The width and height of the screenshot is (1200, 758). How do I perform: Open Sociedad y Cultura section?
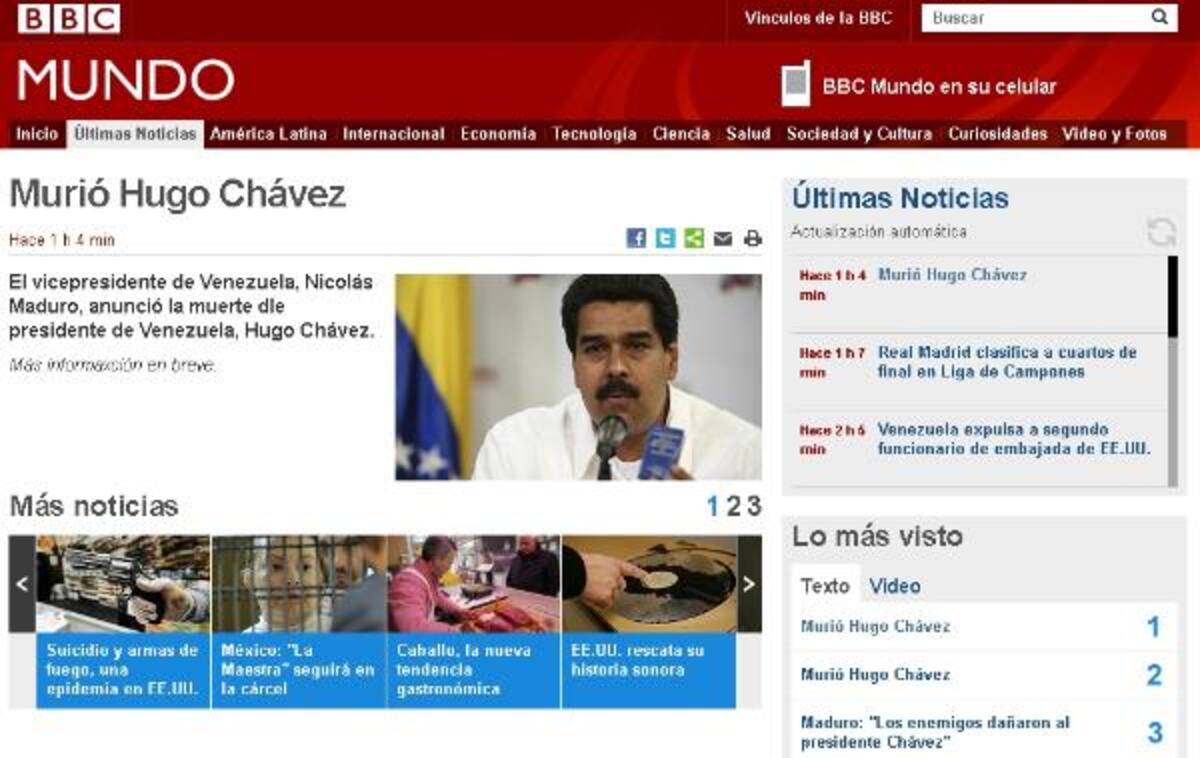[859, 134]
